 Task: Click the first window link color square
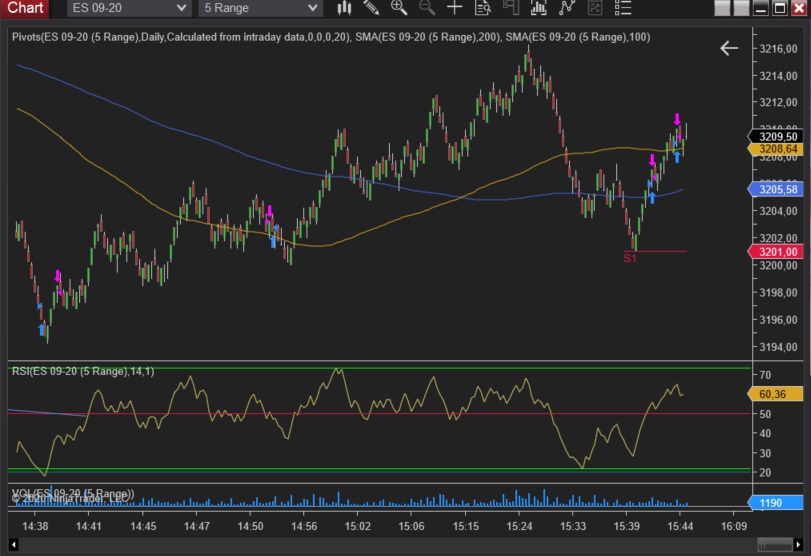tap(722, 8)
